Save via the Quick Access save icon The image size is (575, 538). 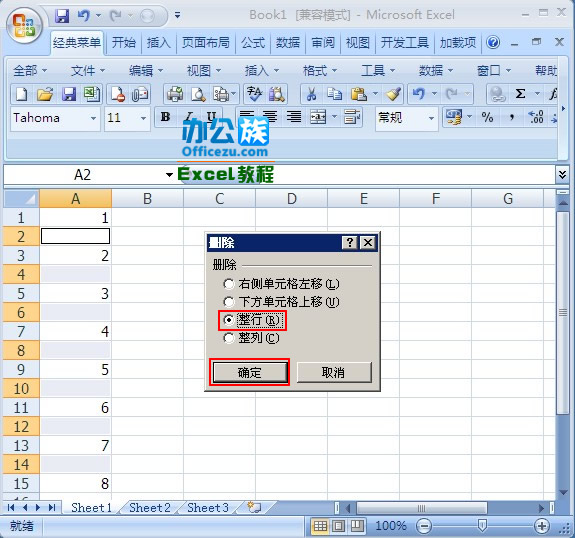pyautogui.click(x=62, y=16)
